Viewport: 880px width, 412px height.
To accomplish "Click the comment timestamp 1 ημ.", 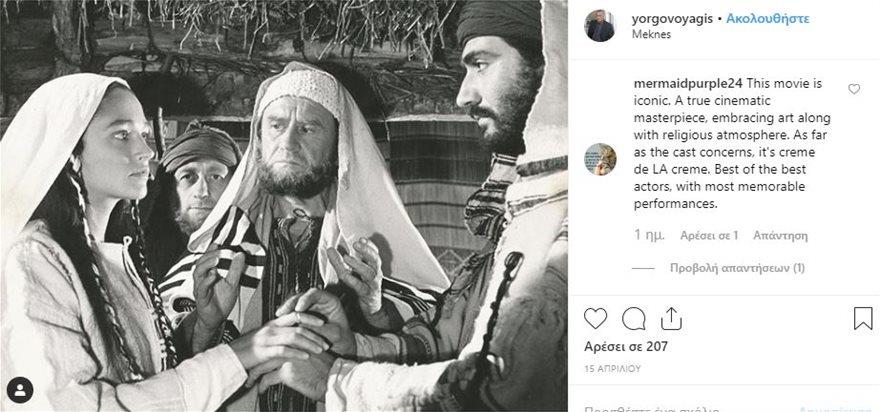I will [x=650, y=236].
